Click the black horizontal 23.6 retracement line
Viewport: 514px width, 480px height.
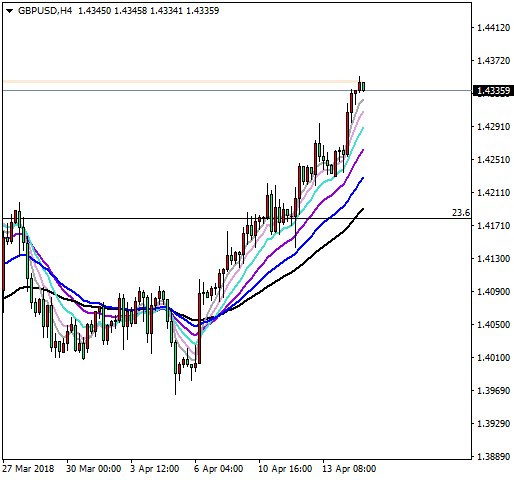point(237,219)
